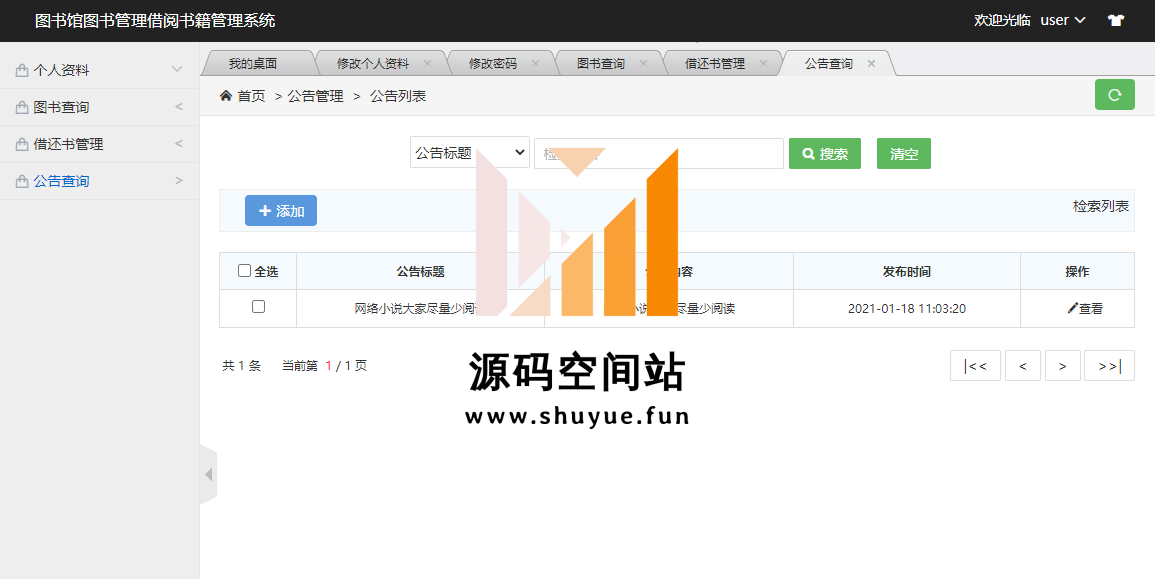Expand the 图书查询 sidebar menu

tap(99, 107)
